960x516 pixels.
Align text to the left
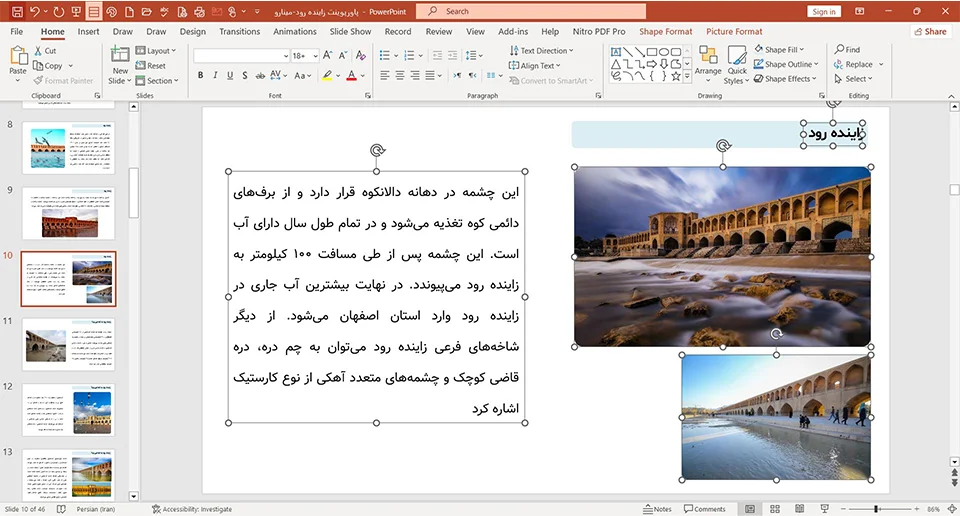384,75
